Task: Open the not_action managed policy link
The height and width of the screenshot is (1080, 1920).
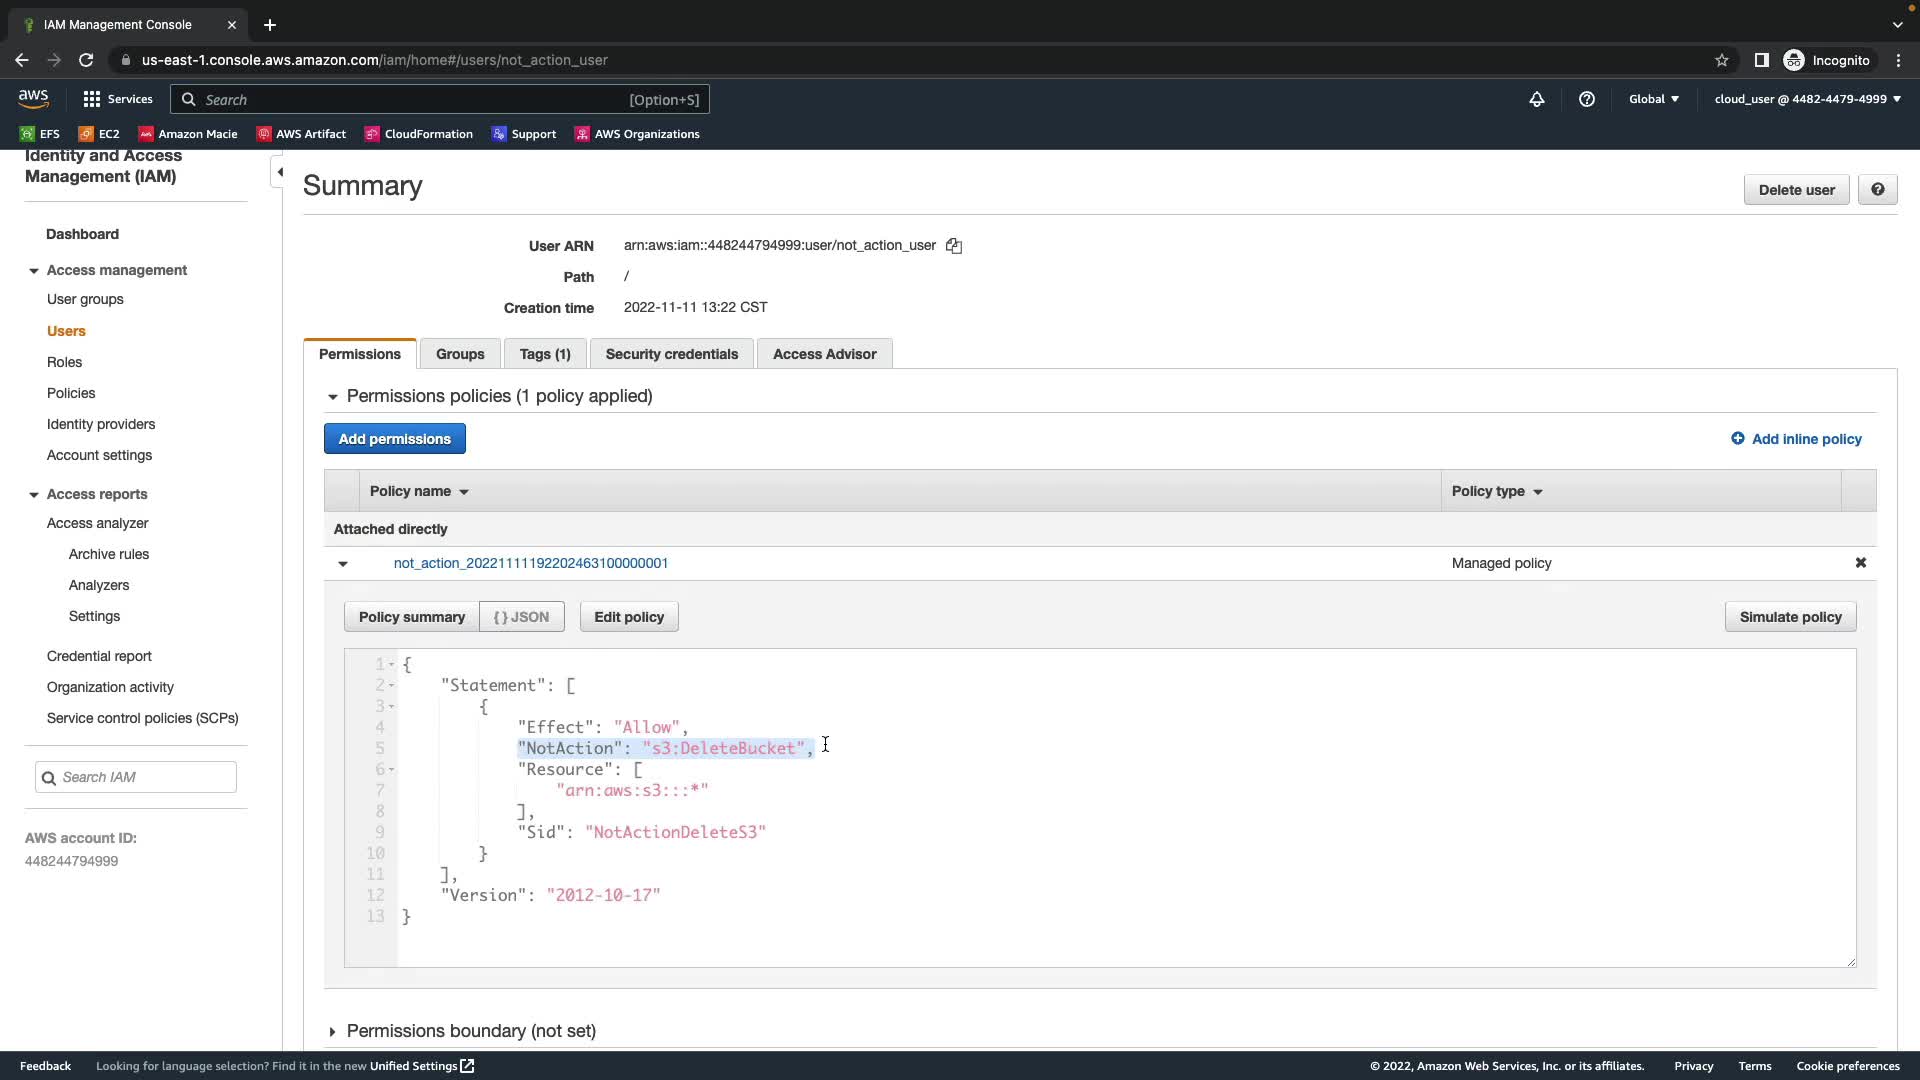Action: 530,563
